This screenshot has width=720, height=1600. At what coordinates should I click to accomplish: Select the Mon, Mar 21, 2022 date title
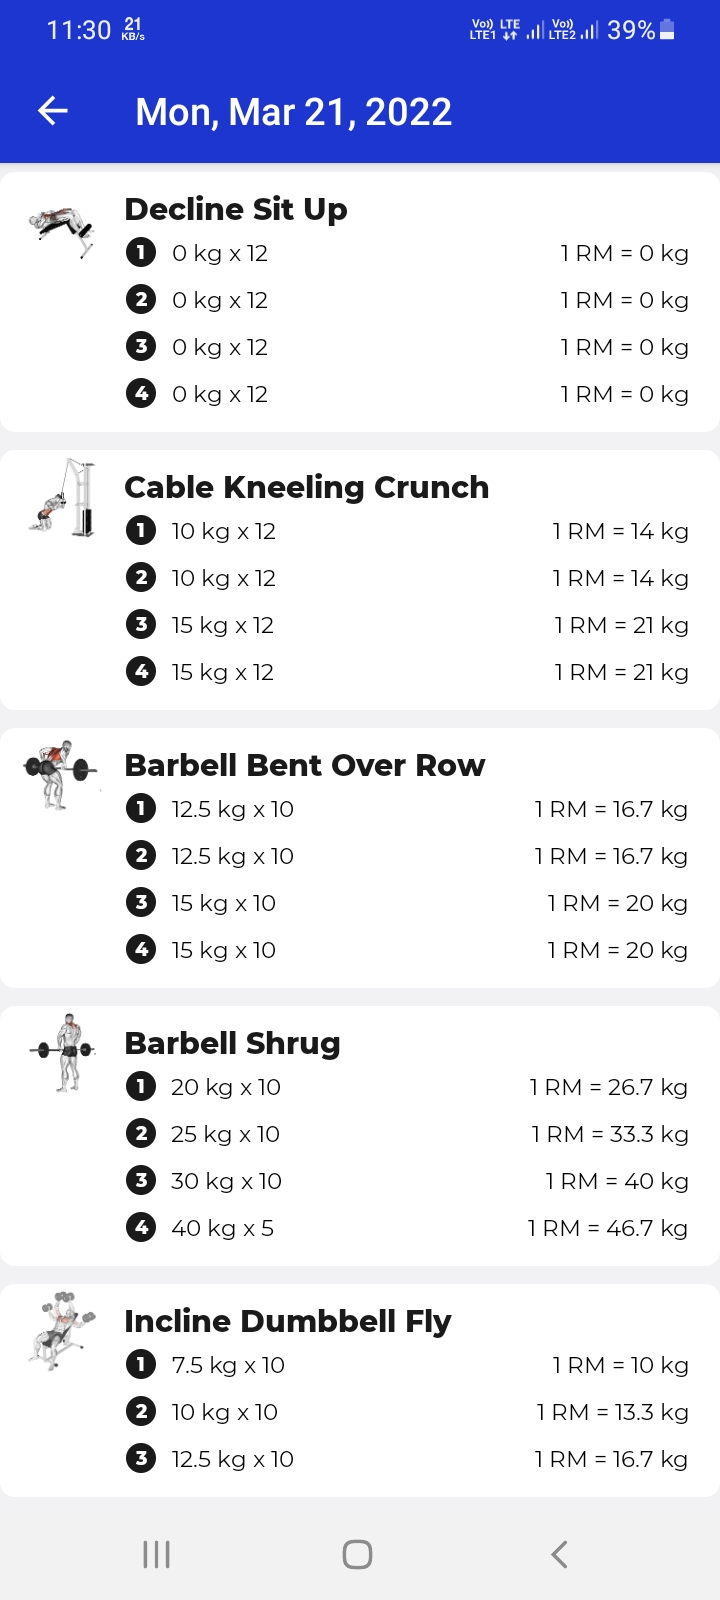tap(294, 112)
